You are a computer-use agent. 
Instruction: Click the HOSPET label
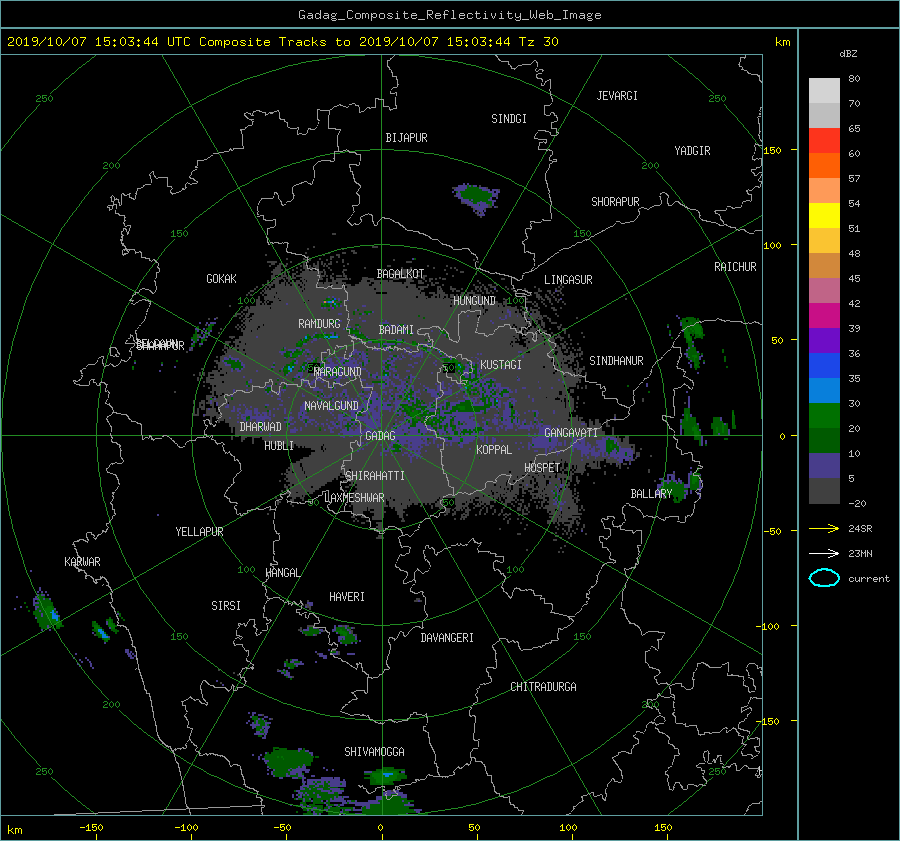point(542,468)
